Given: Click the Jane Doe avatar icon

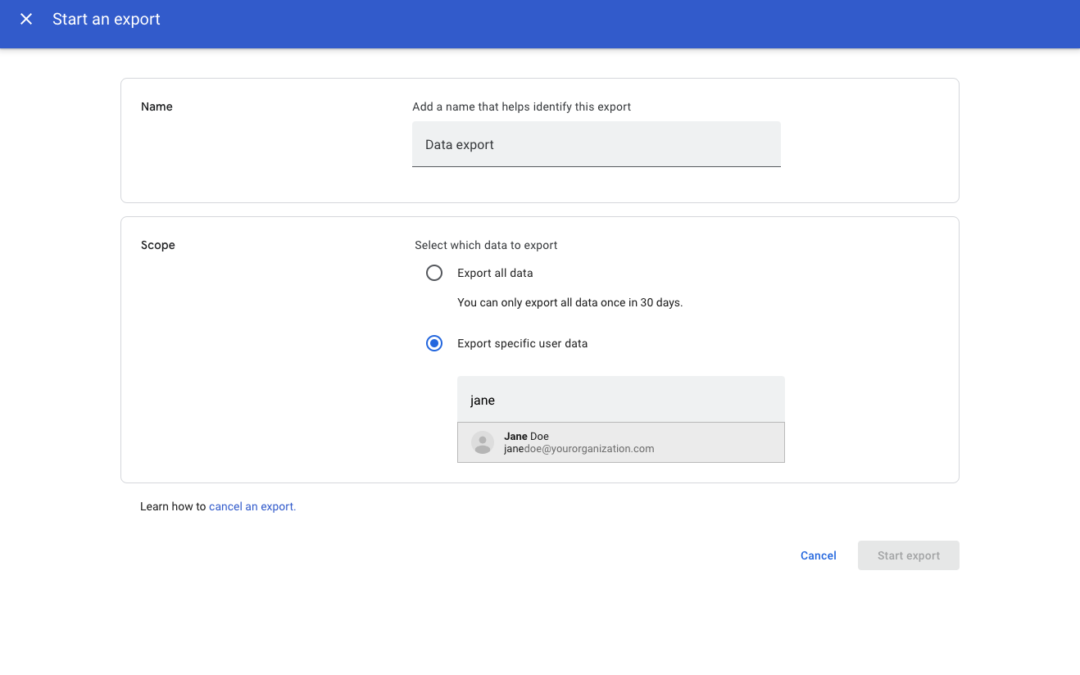Looking at the screenshot, I should pyautogui.click(x=482, y=442).
